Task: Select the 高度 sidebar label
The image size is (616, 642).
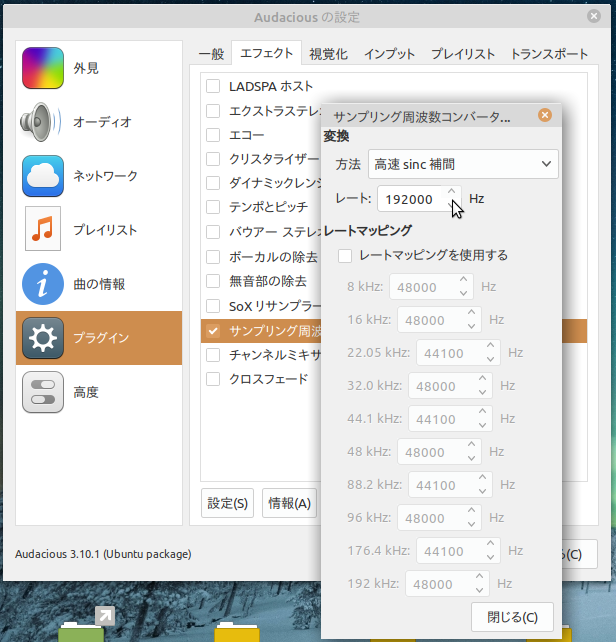Action: (x=86, y=392)
